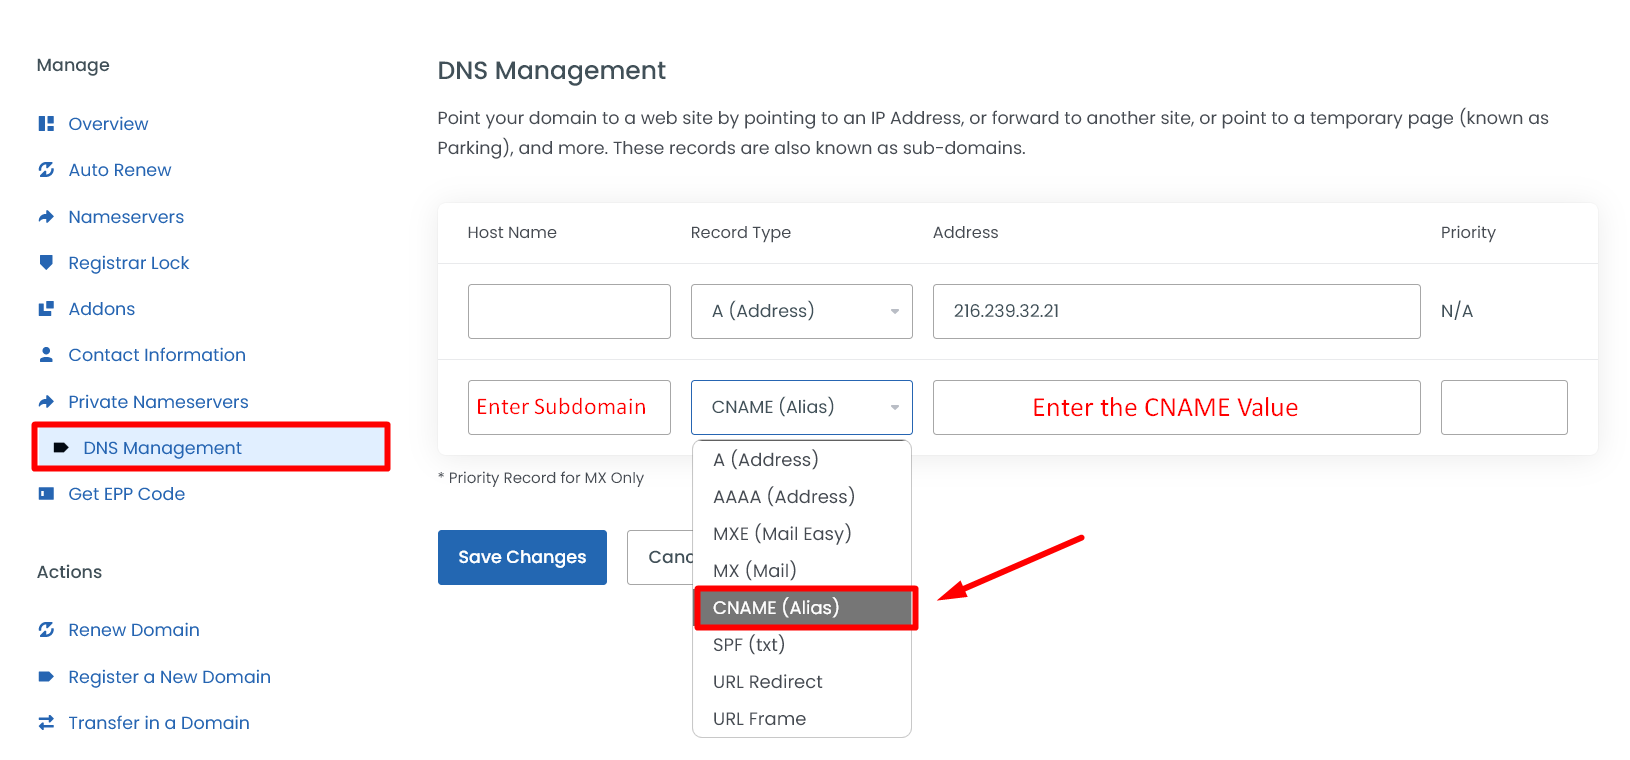The height and width of the screenshot is (760, 1630).
Task: Click the Save Changes button
Action: pos(522,557)
